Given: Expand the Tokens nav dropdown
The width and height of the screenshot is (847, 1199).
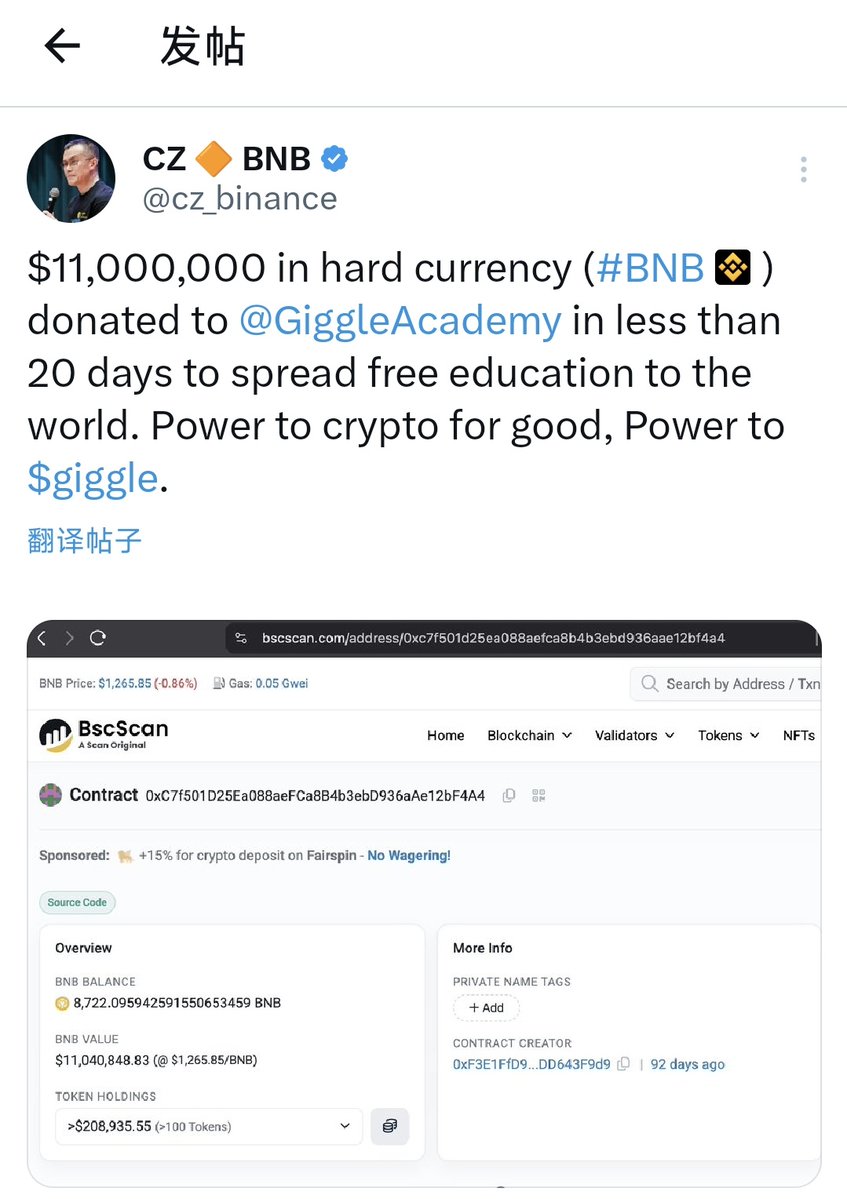Looking at the screenshot, I should [x=728, y=735].
